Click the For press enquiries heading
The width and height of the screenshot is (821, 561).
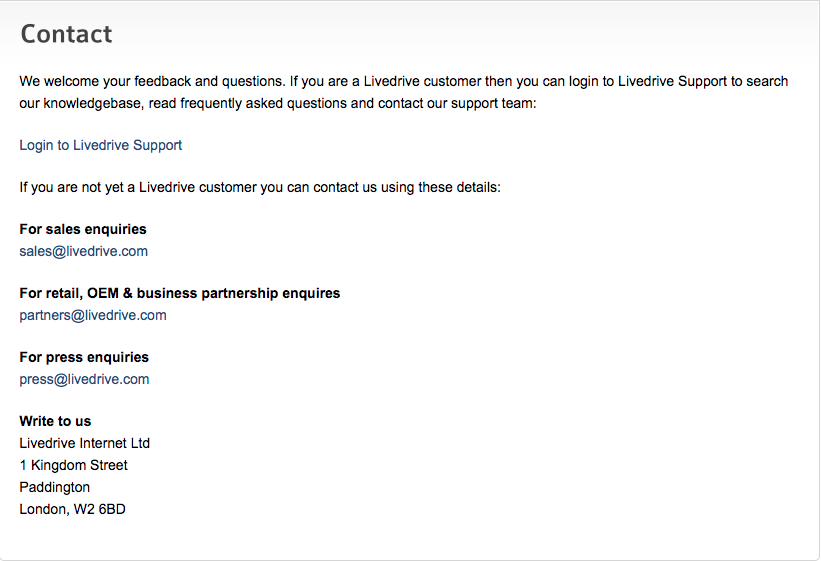click(x=84, y=357)
